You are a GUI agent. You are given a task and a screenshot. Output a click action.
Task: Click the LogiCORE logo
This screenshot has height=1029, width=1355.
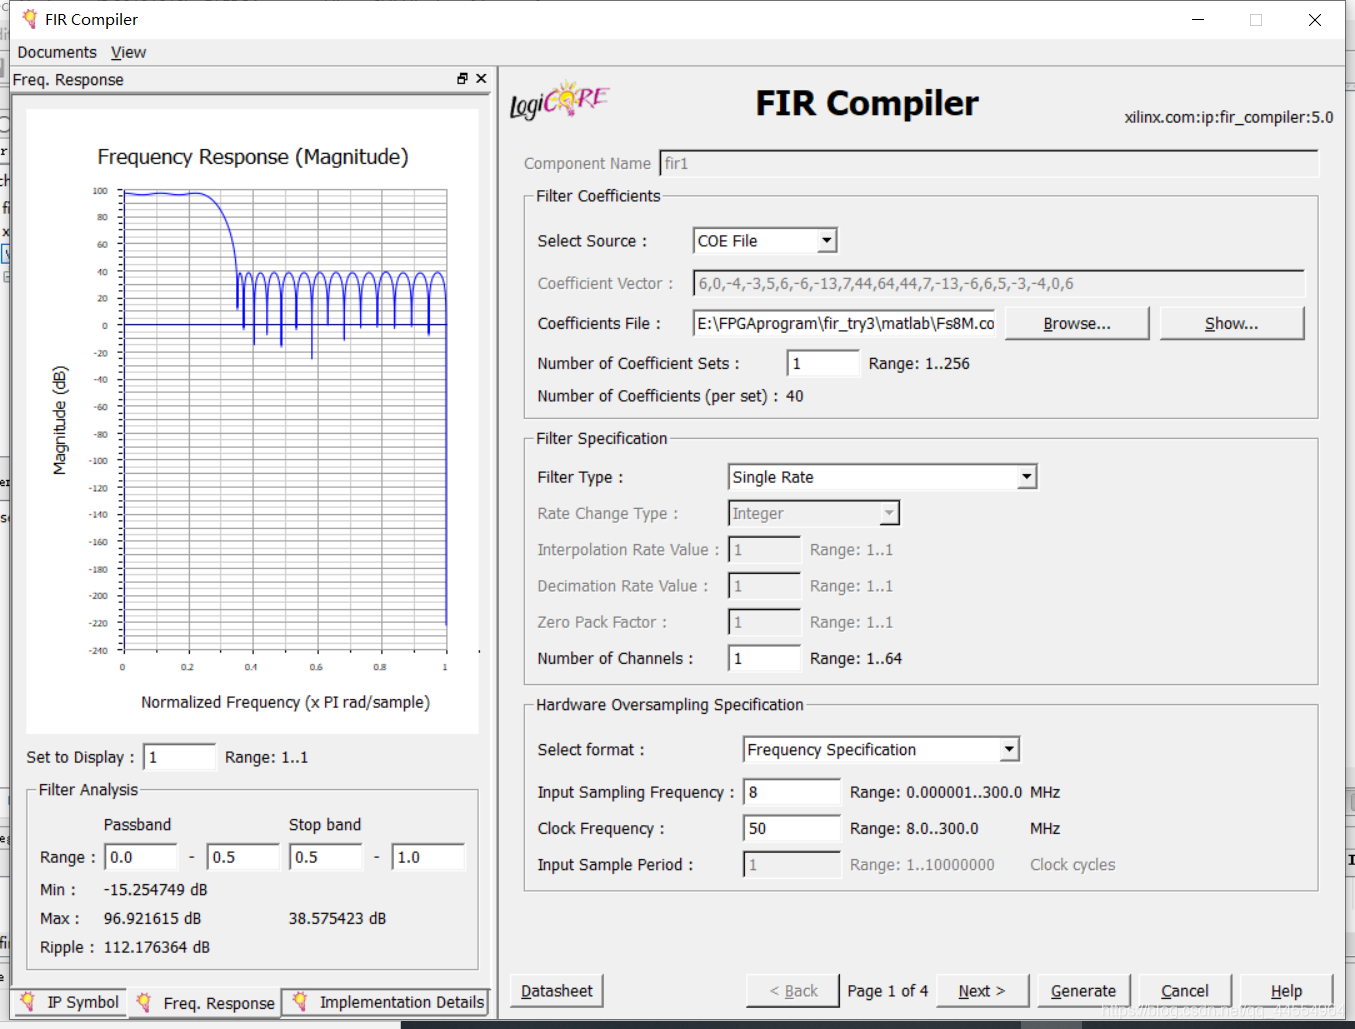(559, 101)
